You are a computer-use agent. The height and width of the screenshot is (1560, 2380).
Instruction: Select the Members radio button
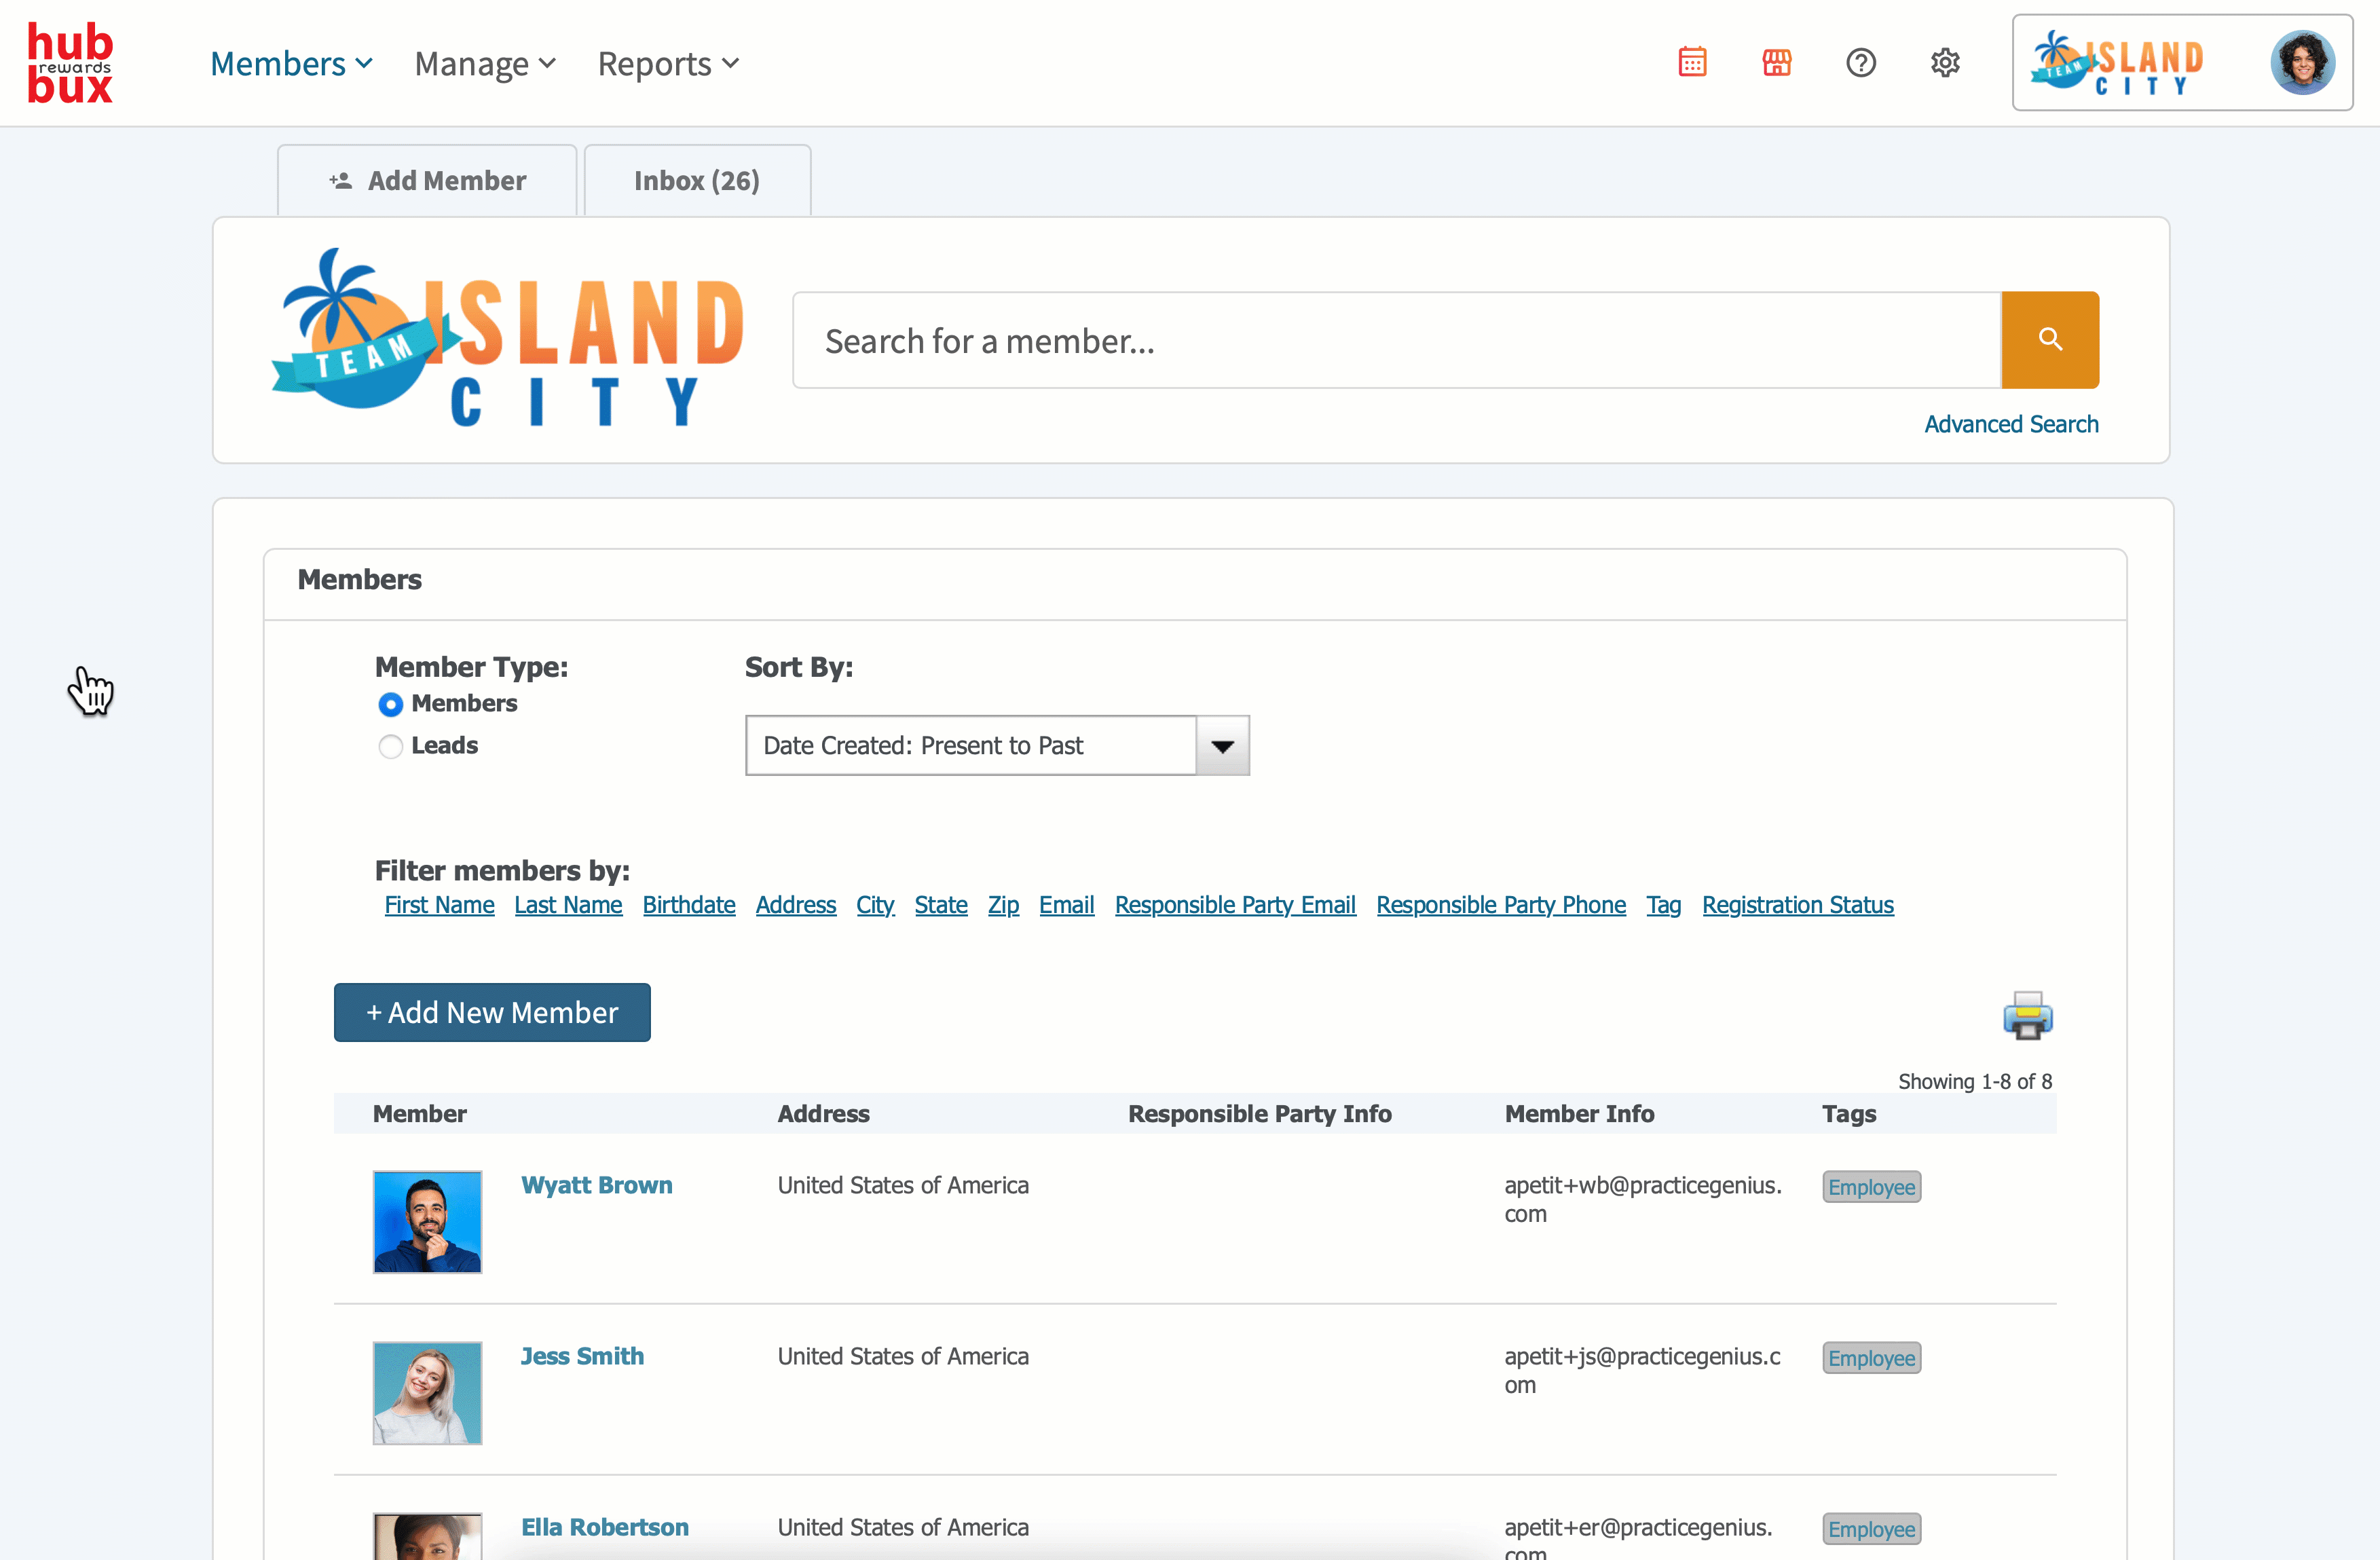point(391,705)
